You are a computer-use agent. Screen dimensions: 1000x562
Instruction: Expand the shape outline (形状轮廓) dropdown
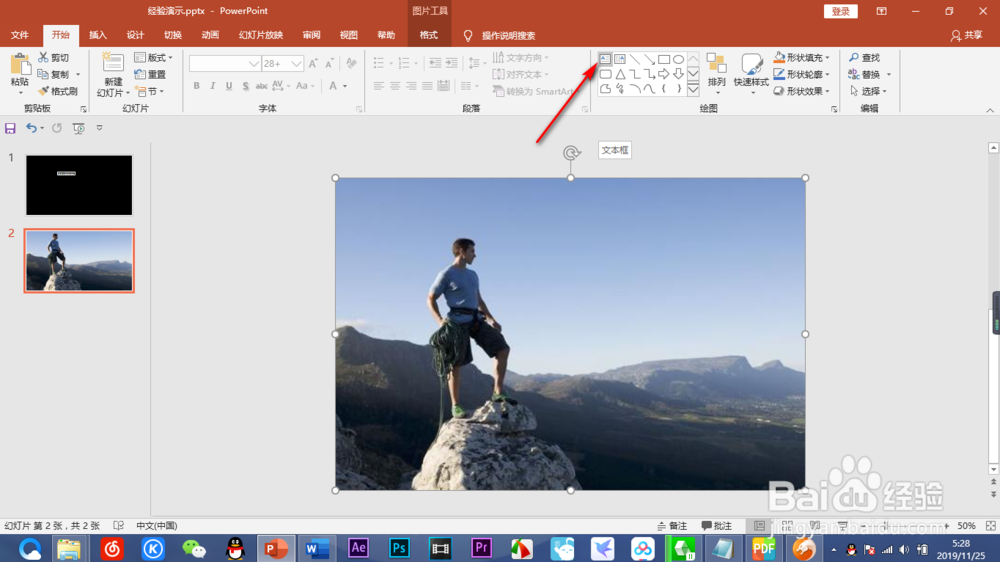pyautogui.click(x=827, y=75)
